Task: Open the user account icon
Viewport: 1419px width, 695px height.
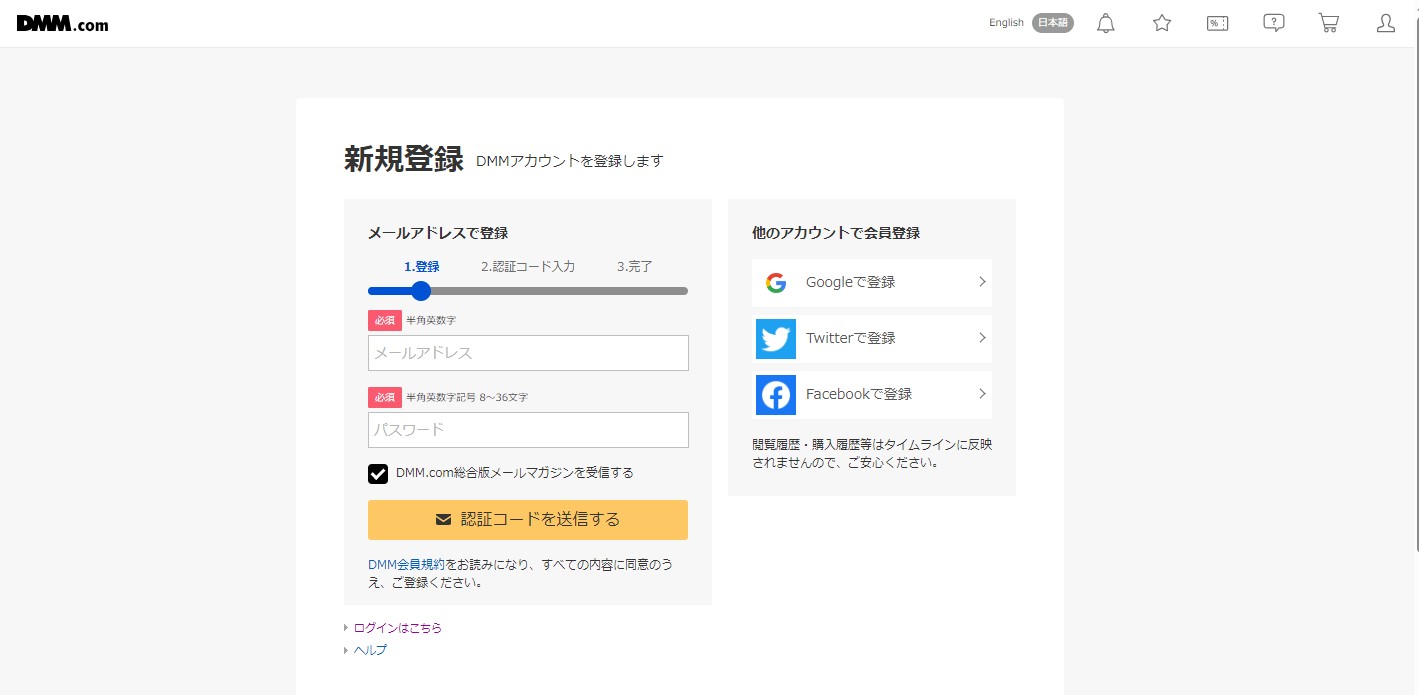Action: [1386, 23]
